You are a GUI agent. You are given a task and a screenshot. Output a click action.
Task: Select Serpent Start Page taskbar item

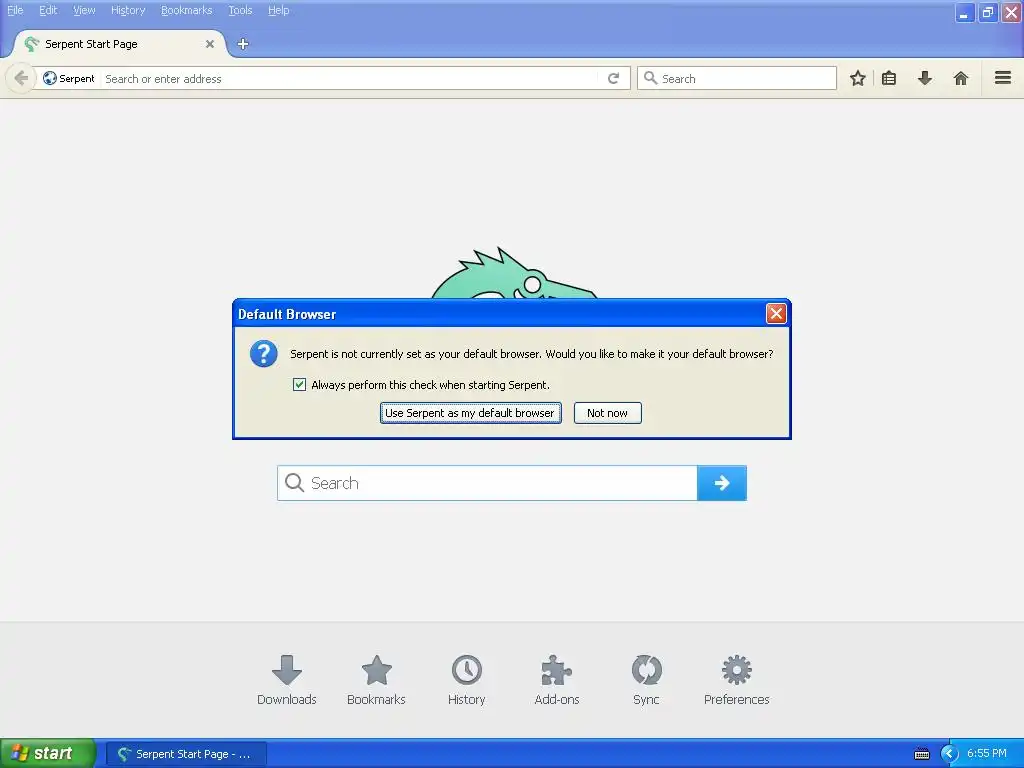click(x=186, y=754)
